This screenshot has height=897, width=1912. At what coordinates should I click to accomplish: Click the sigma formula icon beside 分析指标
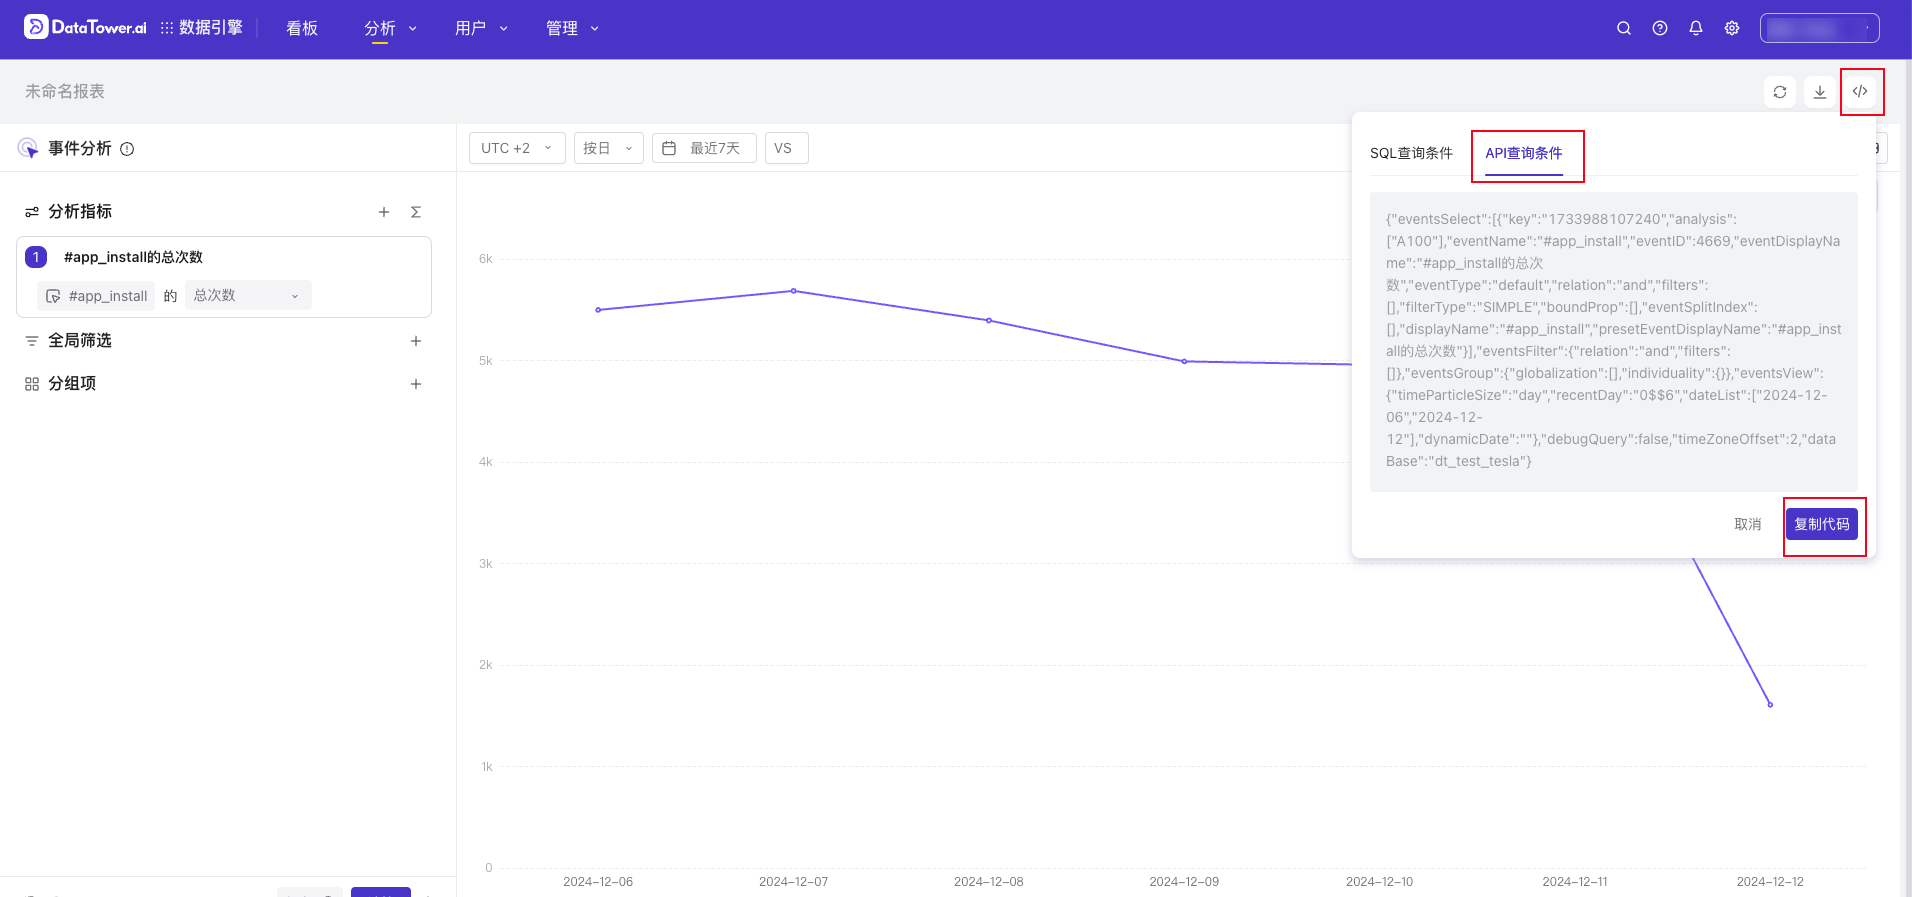tap(416, 212)
